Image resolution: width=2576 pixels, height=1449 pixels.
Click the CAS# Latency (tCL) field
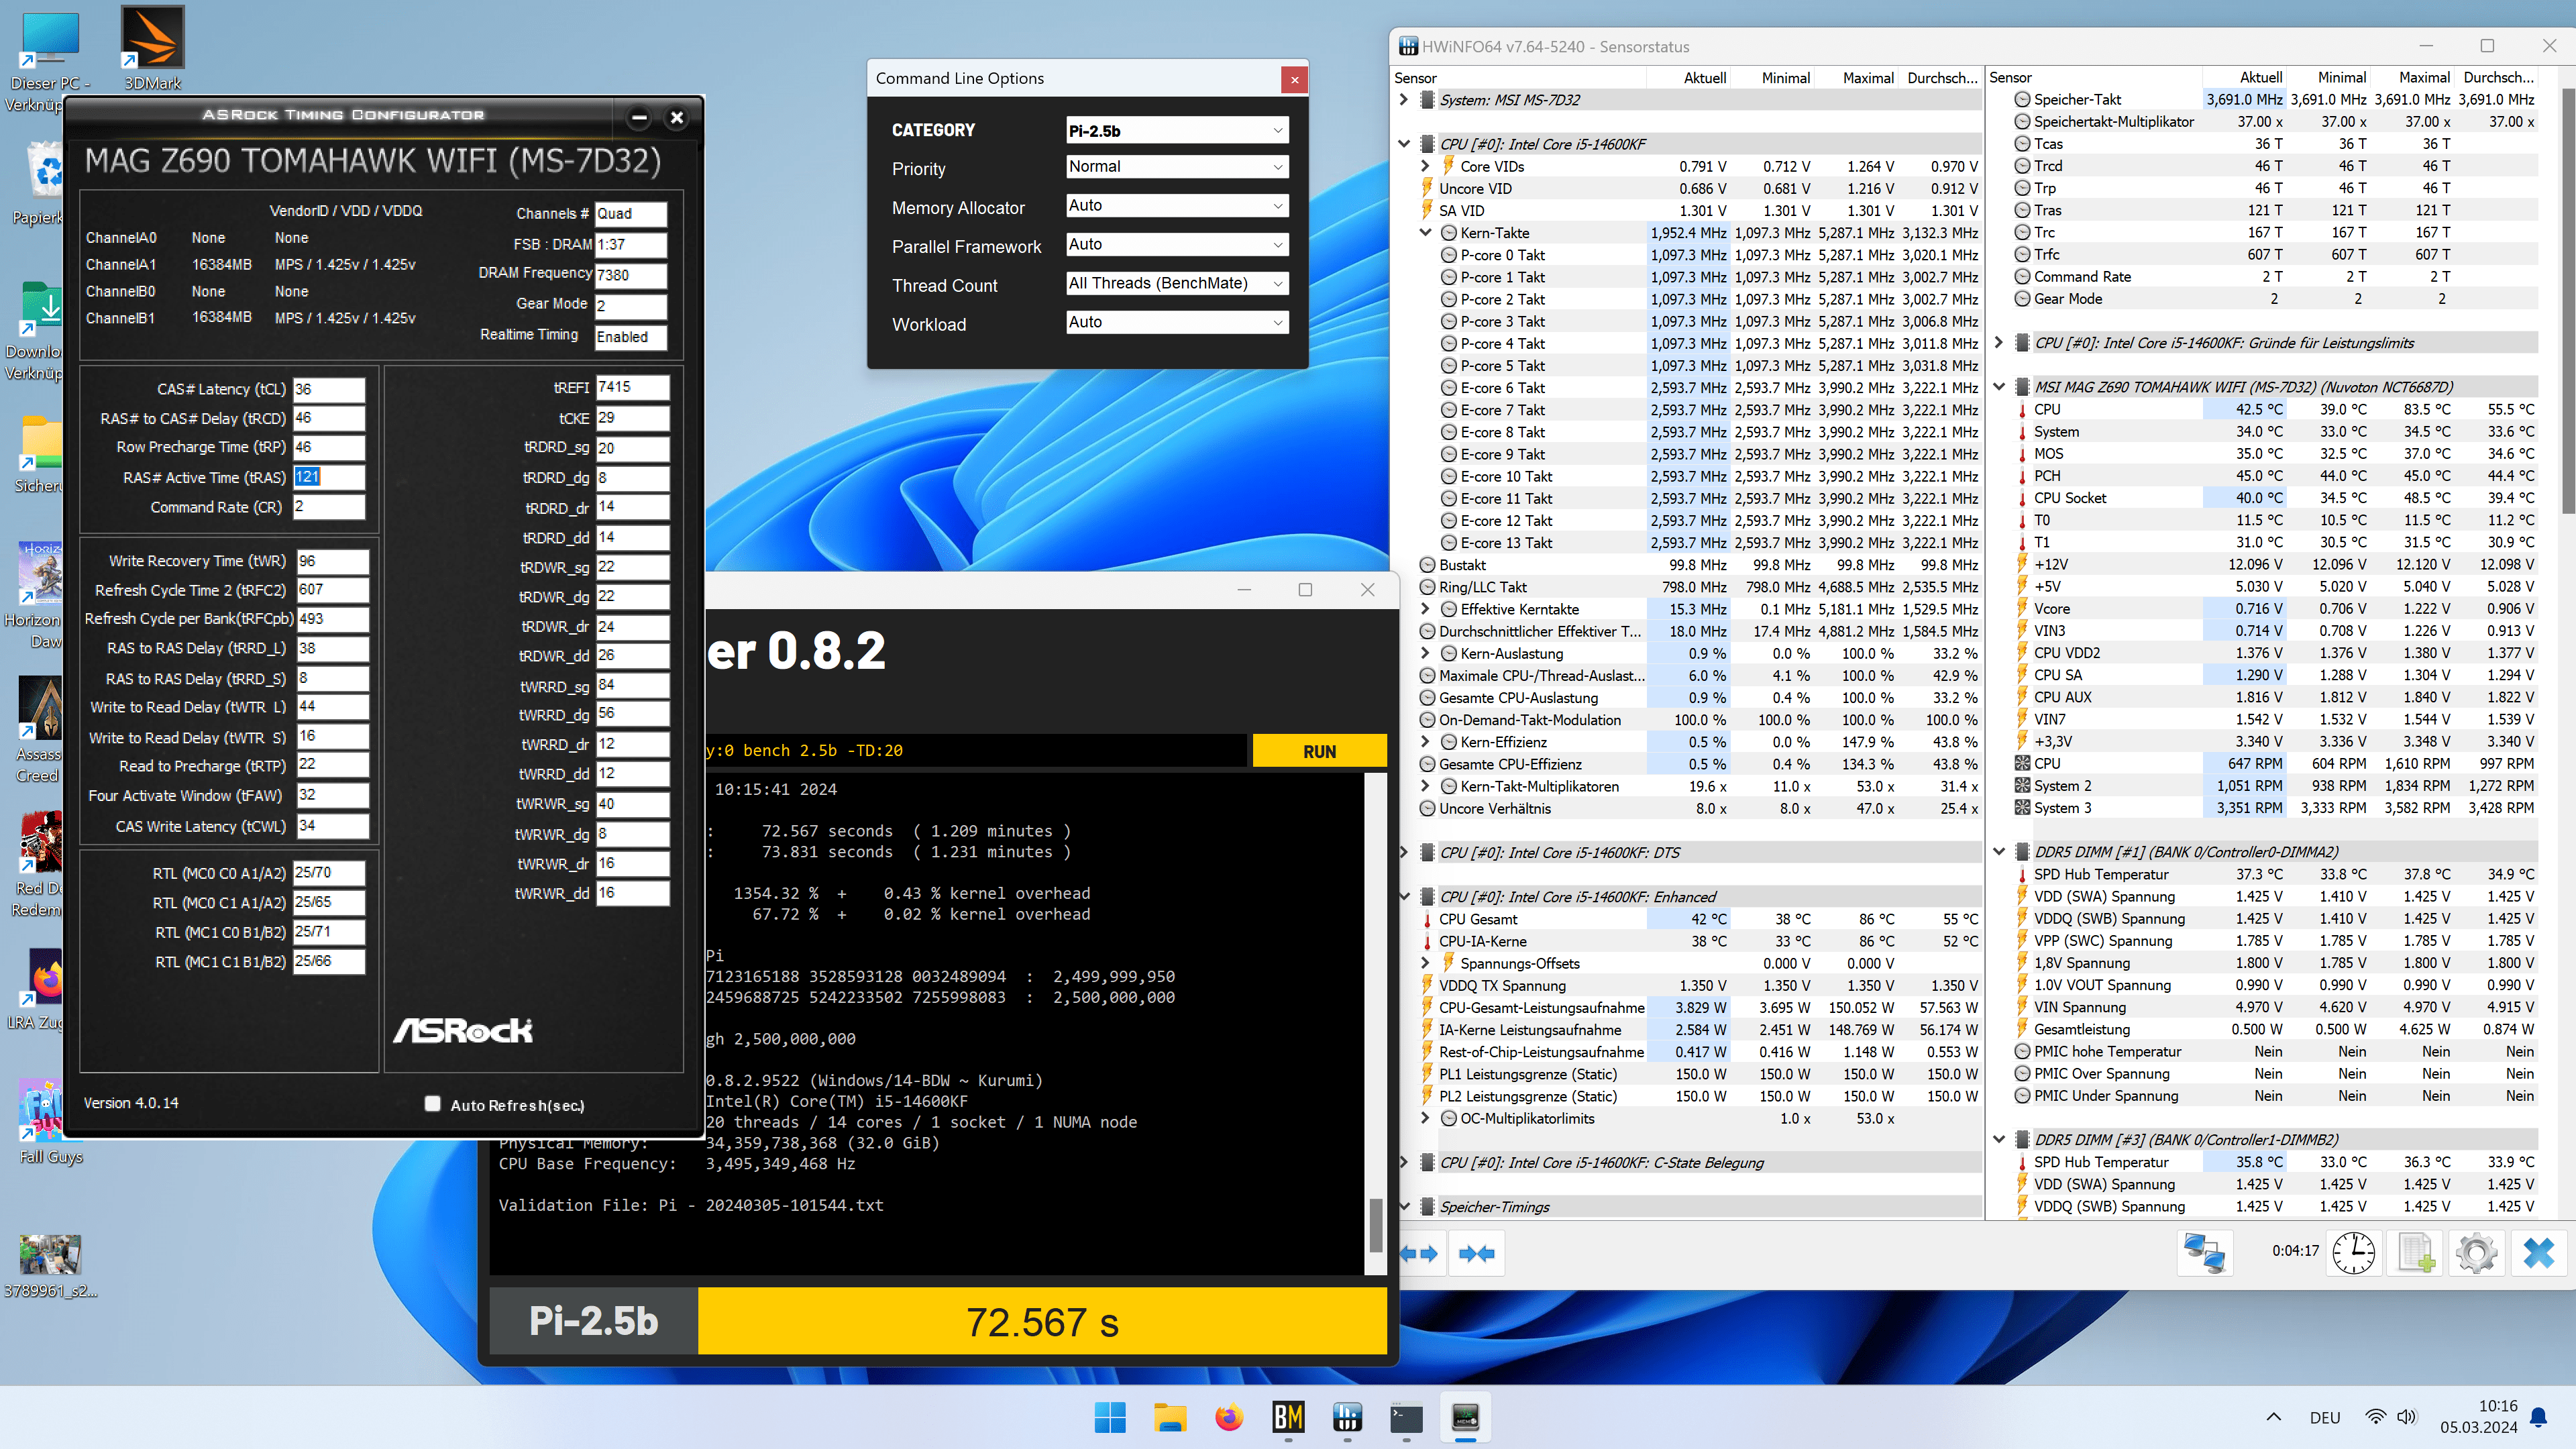[x=329, y=389]
